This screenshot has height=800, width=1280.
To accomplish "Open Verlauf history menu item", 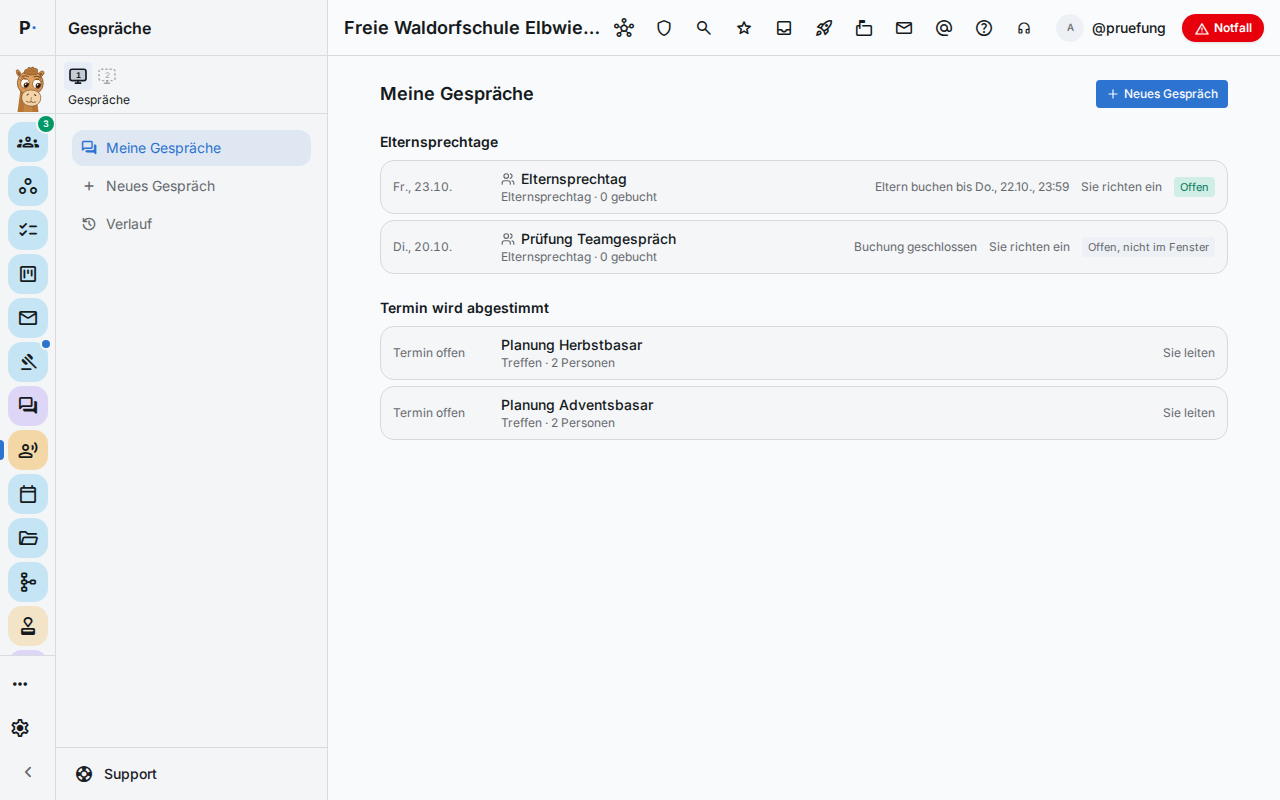I will [191, 224].
